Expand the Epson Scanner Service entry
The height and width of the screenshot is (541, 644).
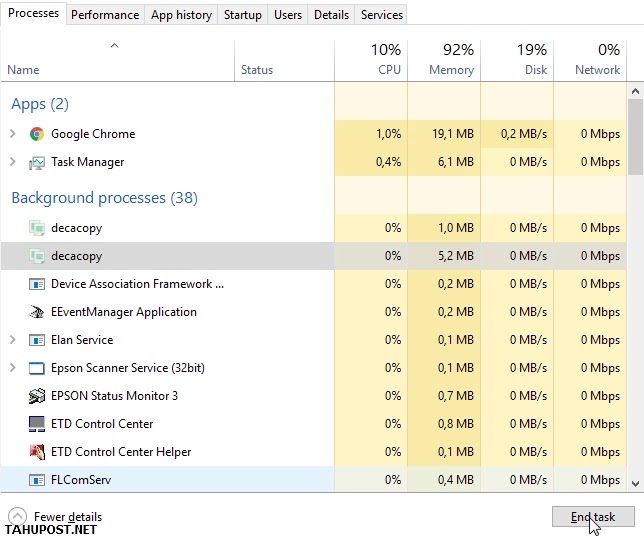tap(13, 368)
